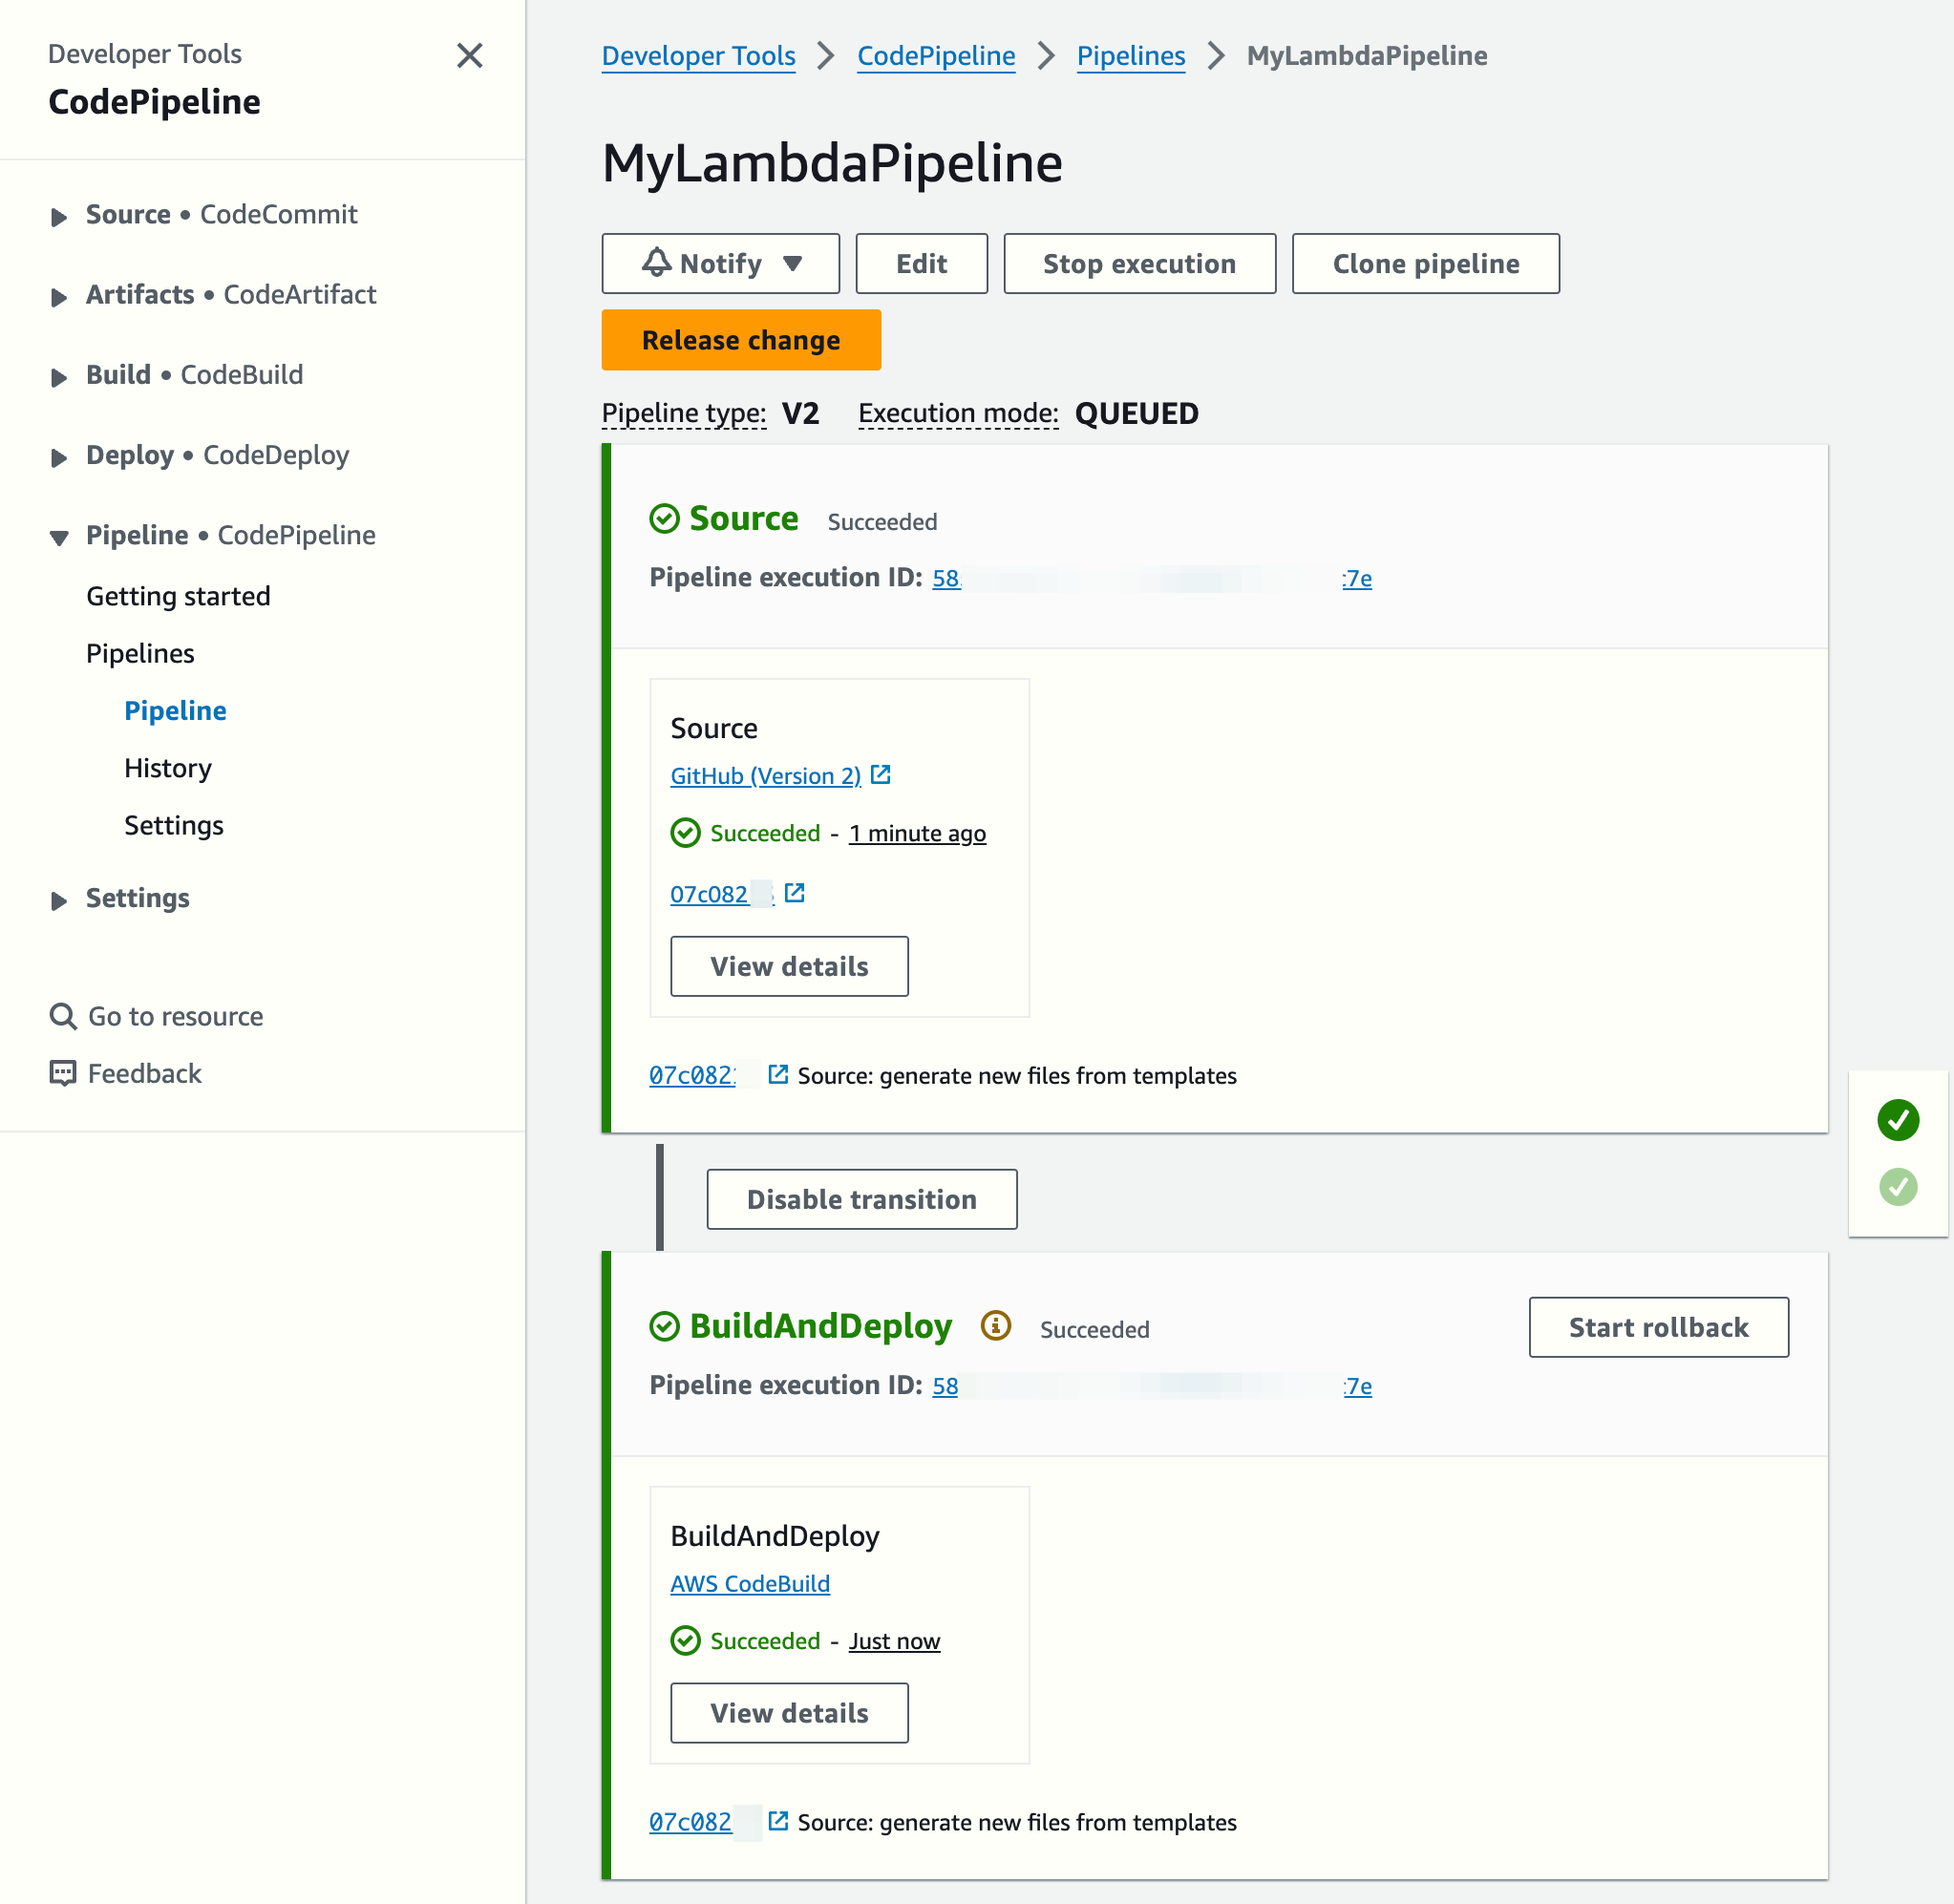Click the success checkmark beside Source stage heading
This screenshot has height=1904, width=1954.
pos(664,519)
